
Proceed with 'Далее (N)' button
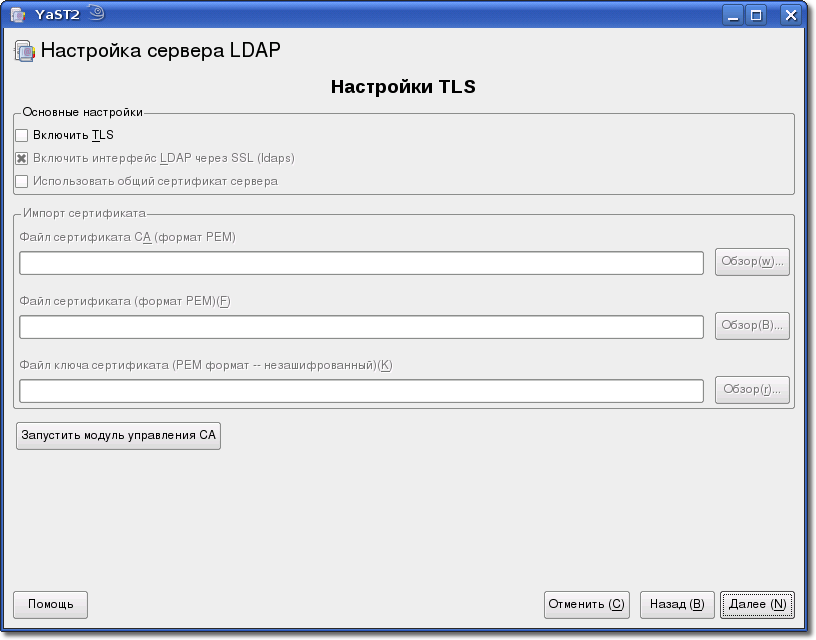757,605
